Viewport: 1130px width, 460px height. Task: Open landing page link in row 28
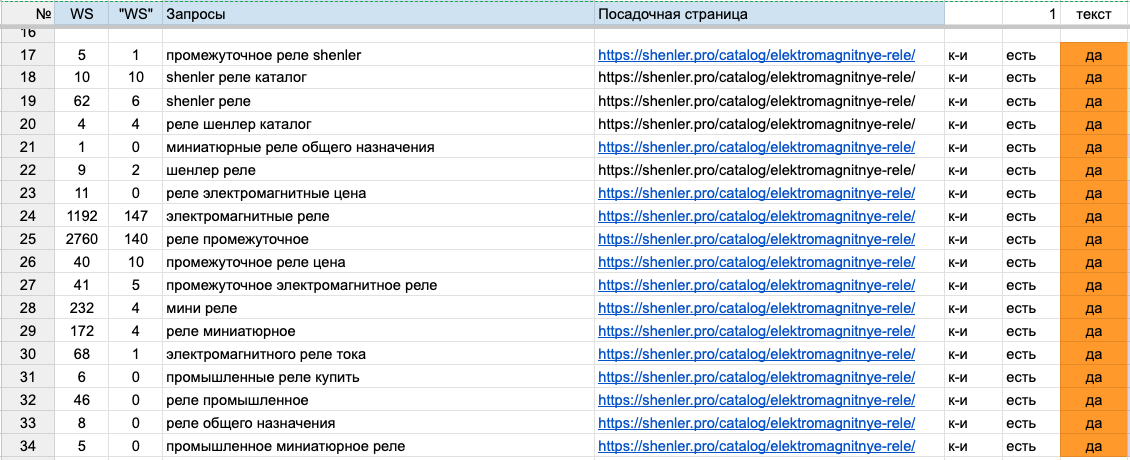coord(757,309)
